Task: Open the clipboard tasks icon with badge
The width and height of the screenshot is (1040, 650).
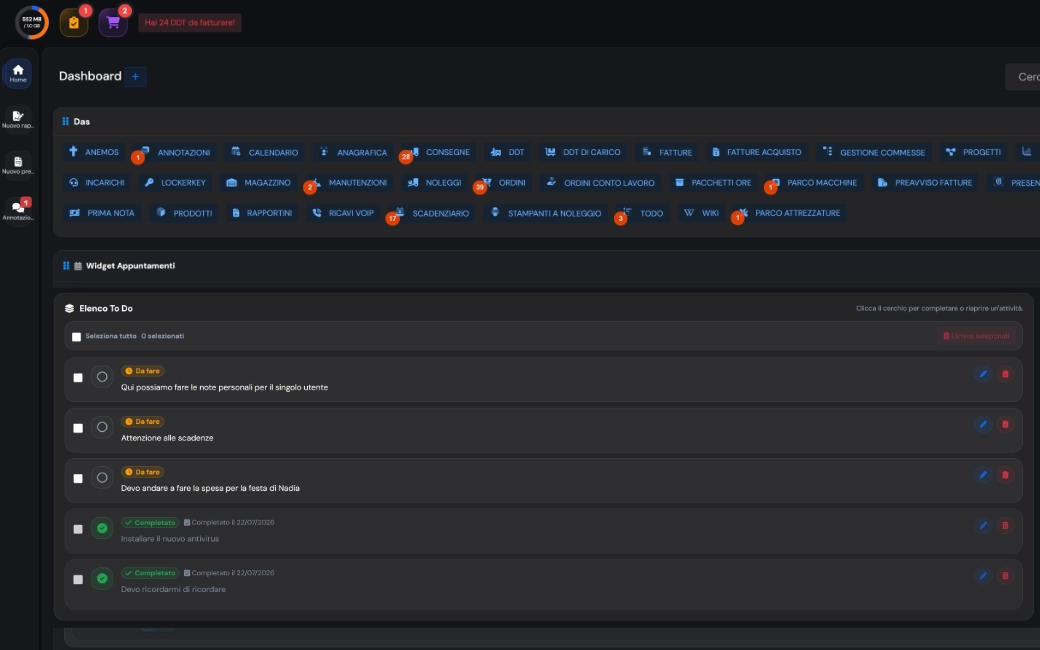Action: [74, 23]
